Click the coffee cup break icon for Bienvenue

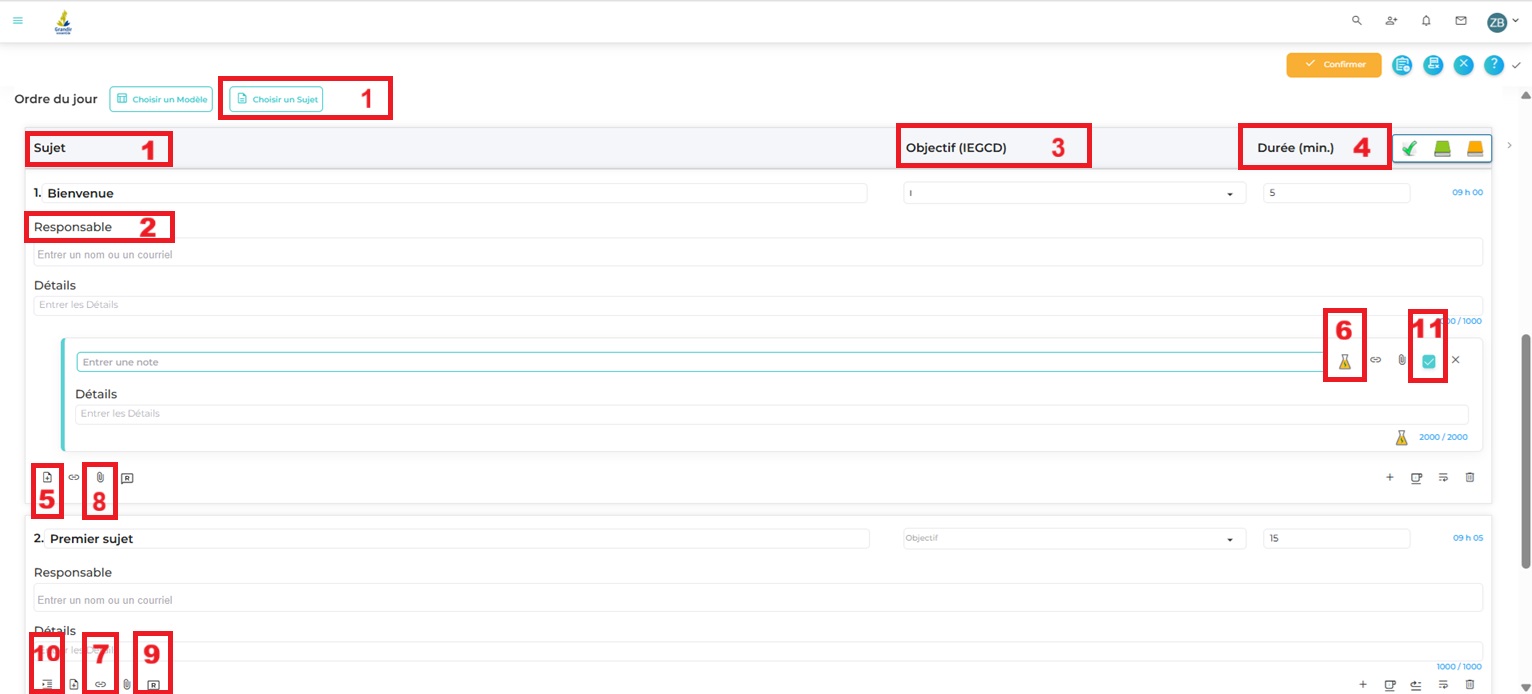click(1416, 478)
